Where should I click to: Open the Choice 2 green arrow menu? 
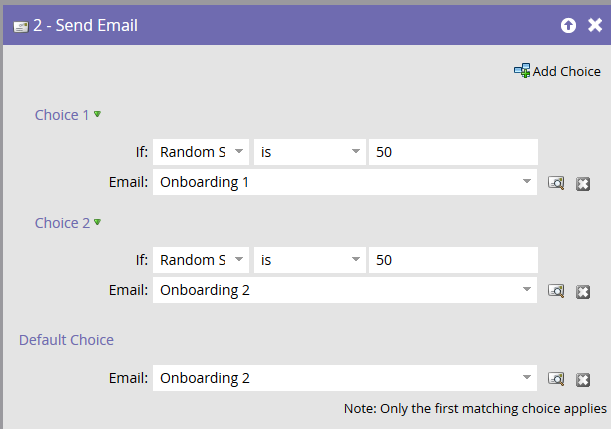pos(97,222)
